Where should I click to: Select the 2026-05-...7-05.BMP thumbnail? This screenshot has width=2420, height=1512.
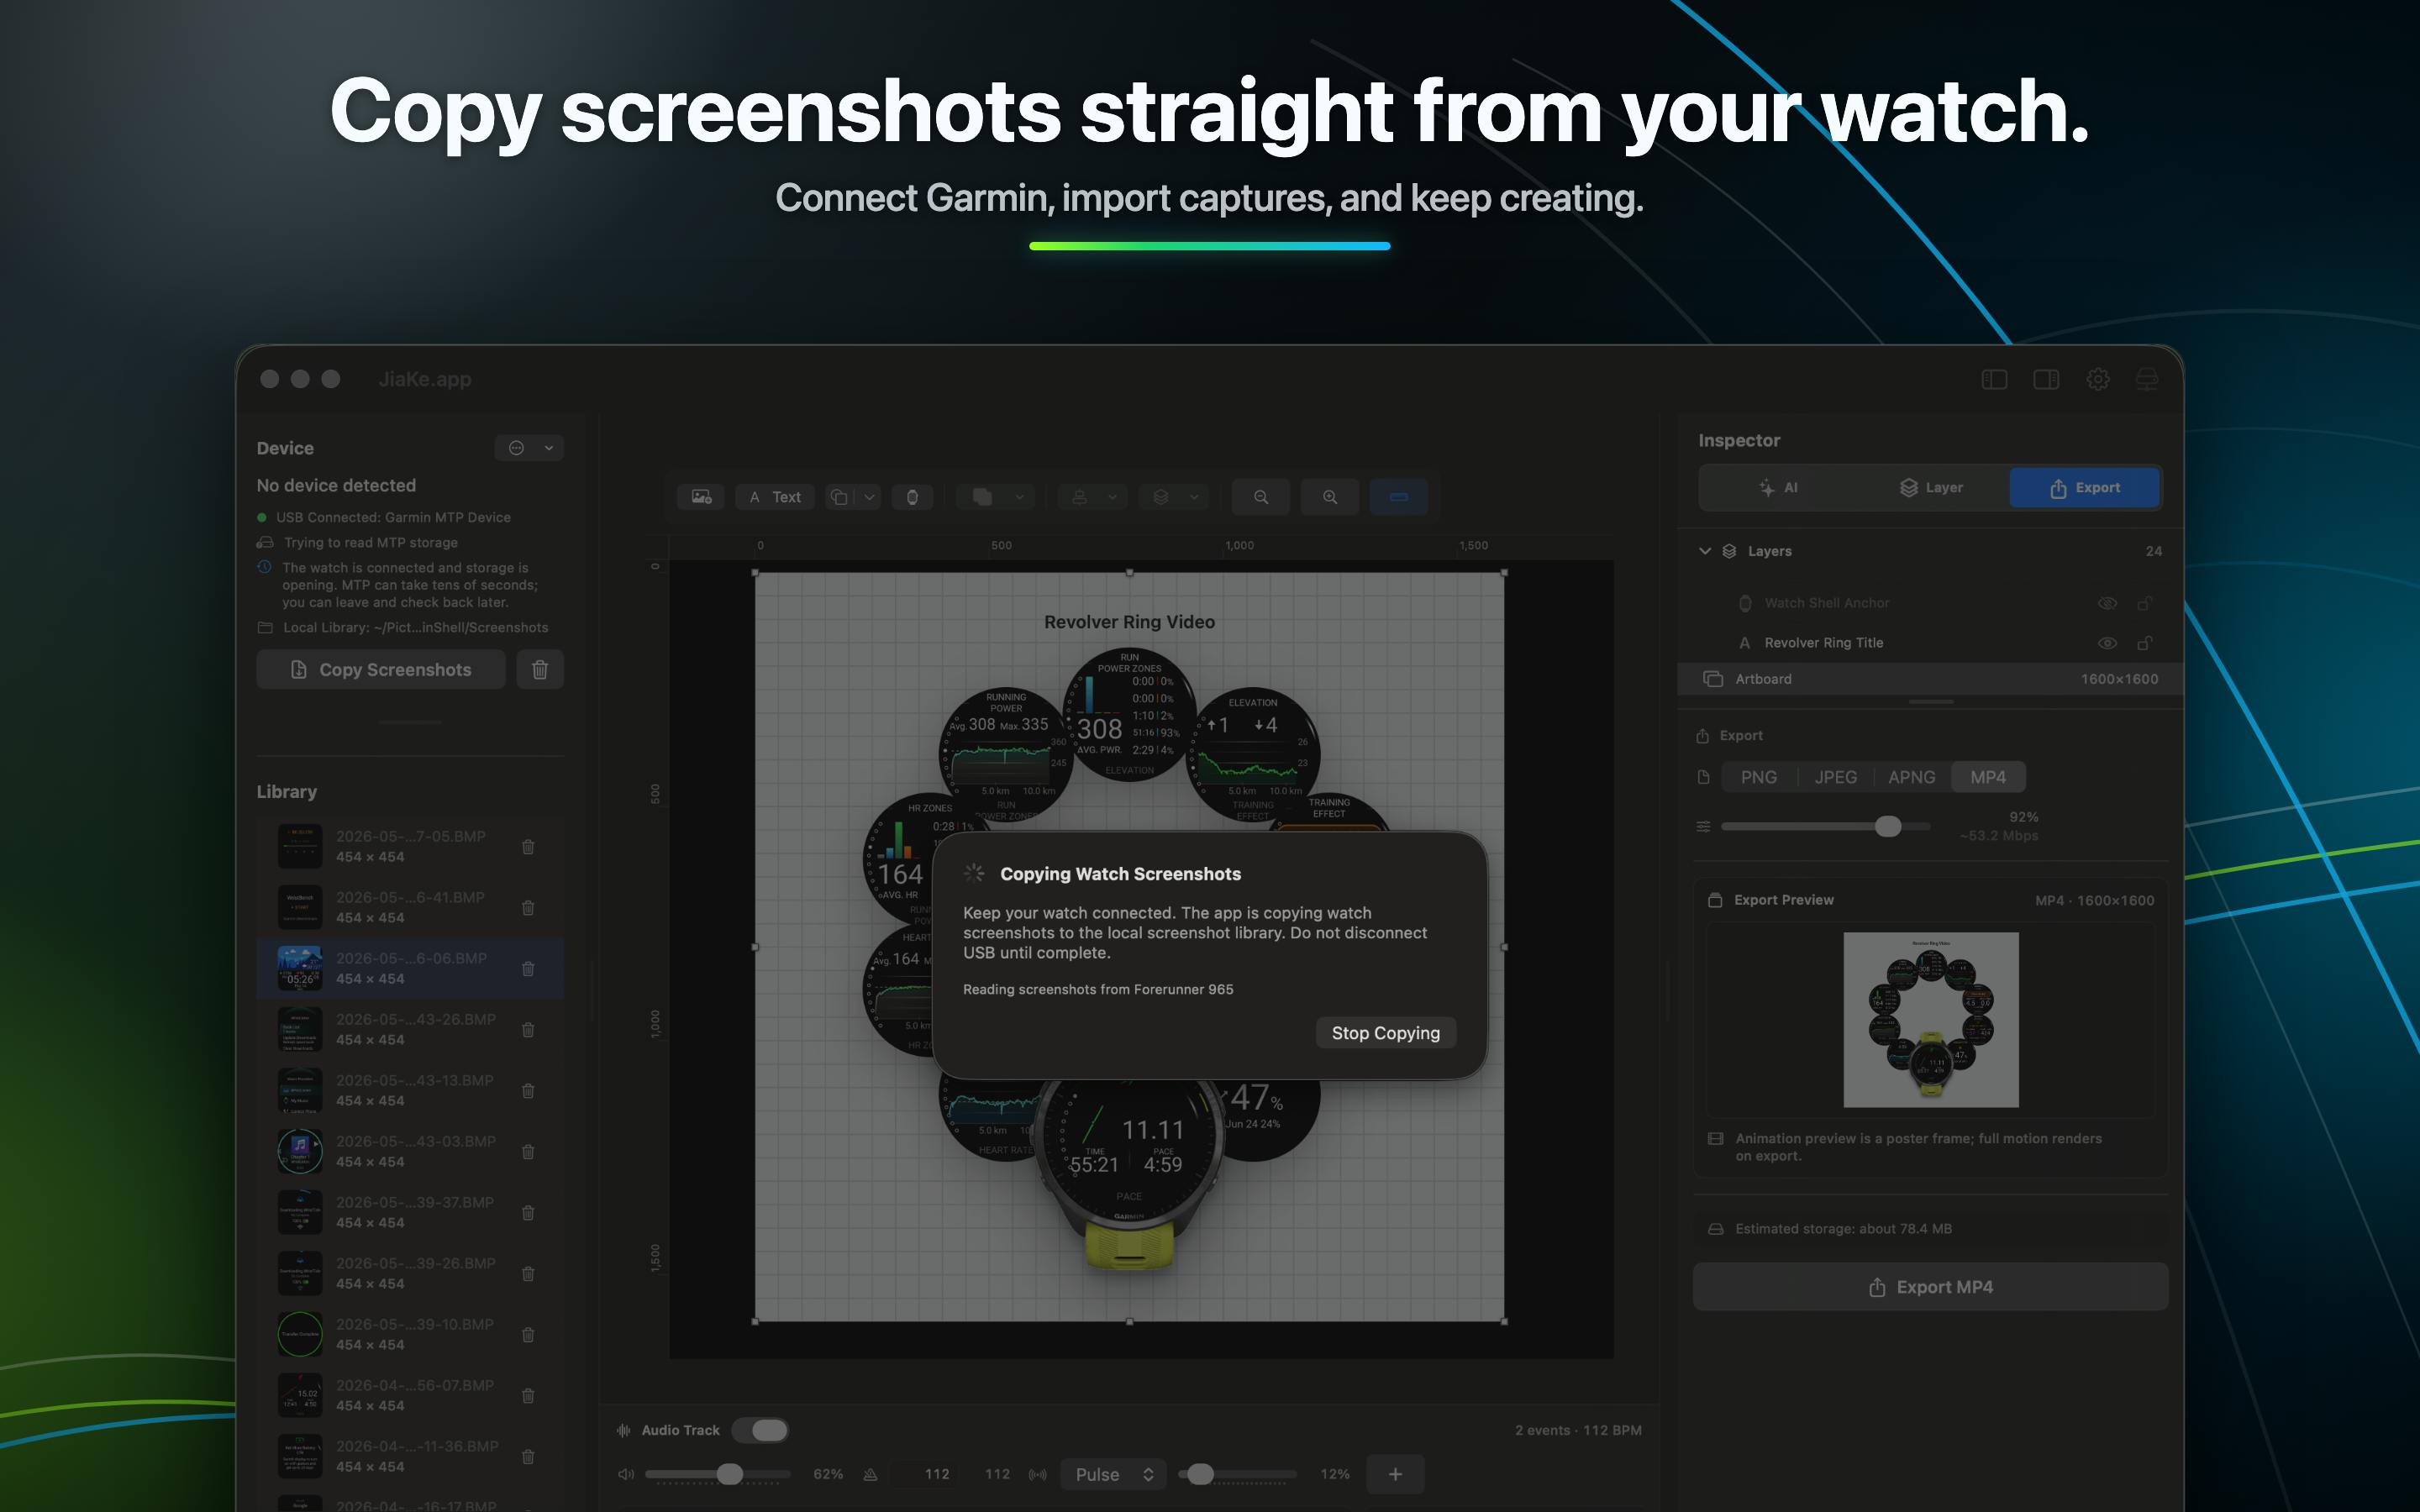click(300, 847)
